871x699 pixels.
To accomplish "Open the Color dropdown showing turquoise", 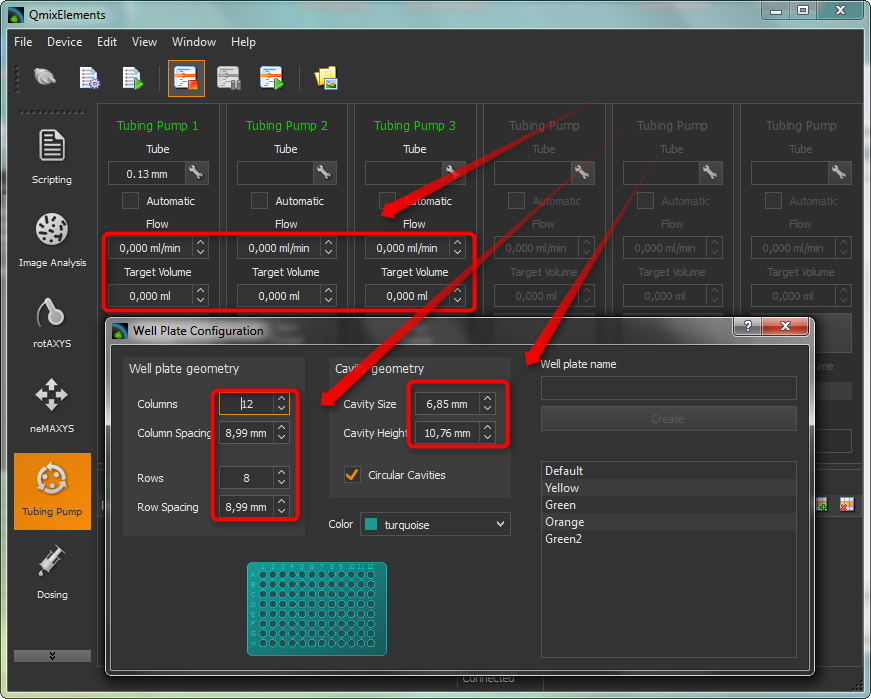I will (435, 524).
